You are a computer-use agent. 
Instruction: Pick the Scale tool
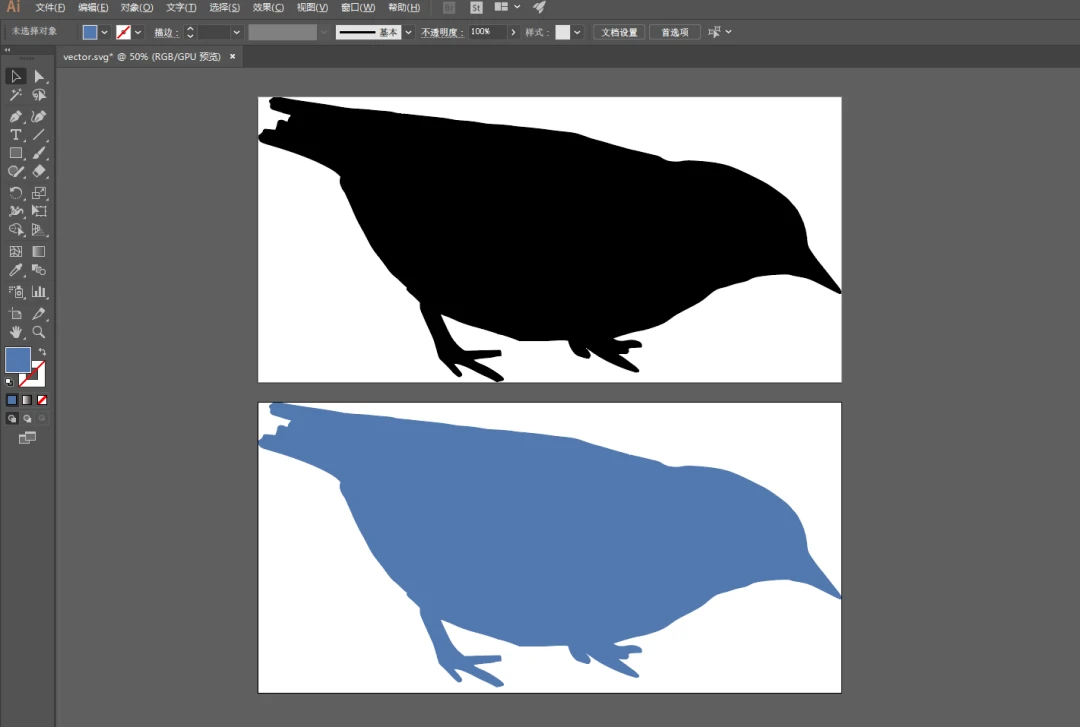click(x=39, y=193)
